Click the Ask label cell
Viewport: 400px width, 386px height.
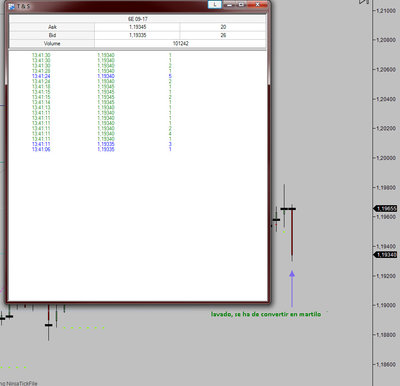[x=52, y=27]
